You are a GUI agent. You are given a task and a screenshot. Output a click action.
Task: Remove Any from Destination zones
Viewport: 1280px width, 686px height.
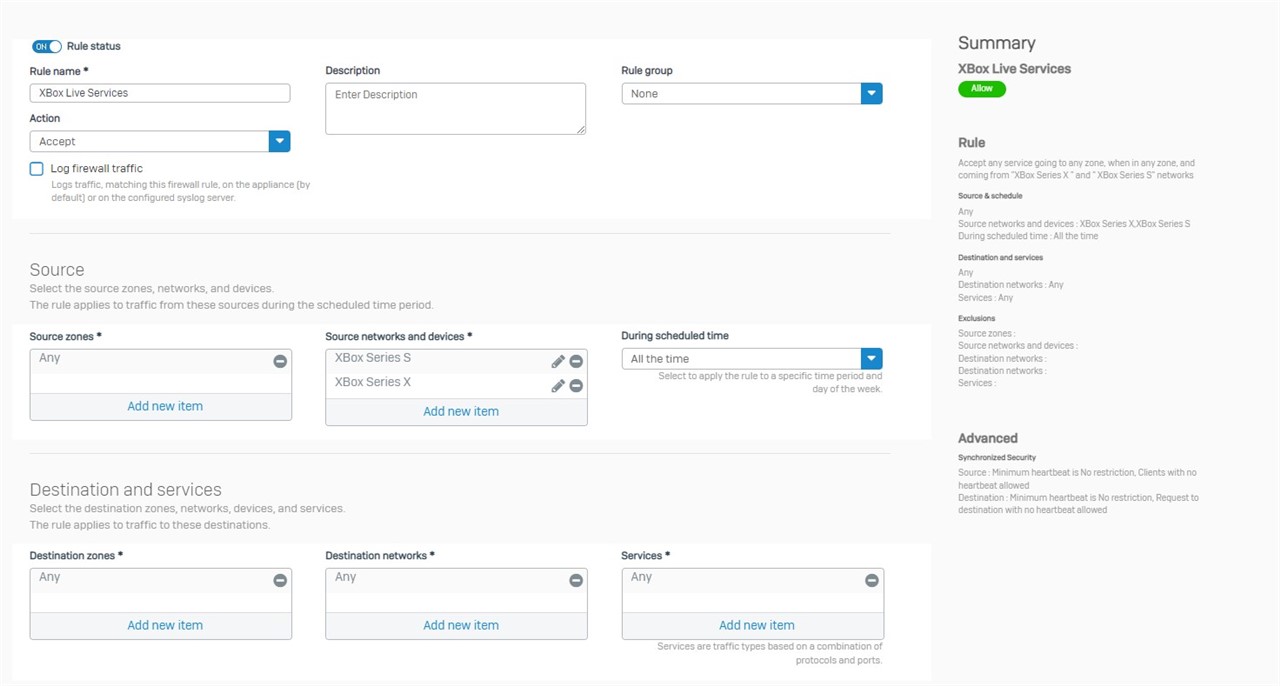(x=280, y=580)
